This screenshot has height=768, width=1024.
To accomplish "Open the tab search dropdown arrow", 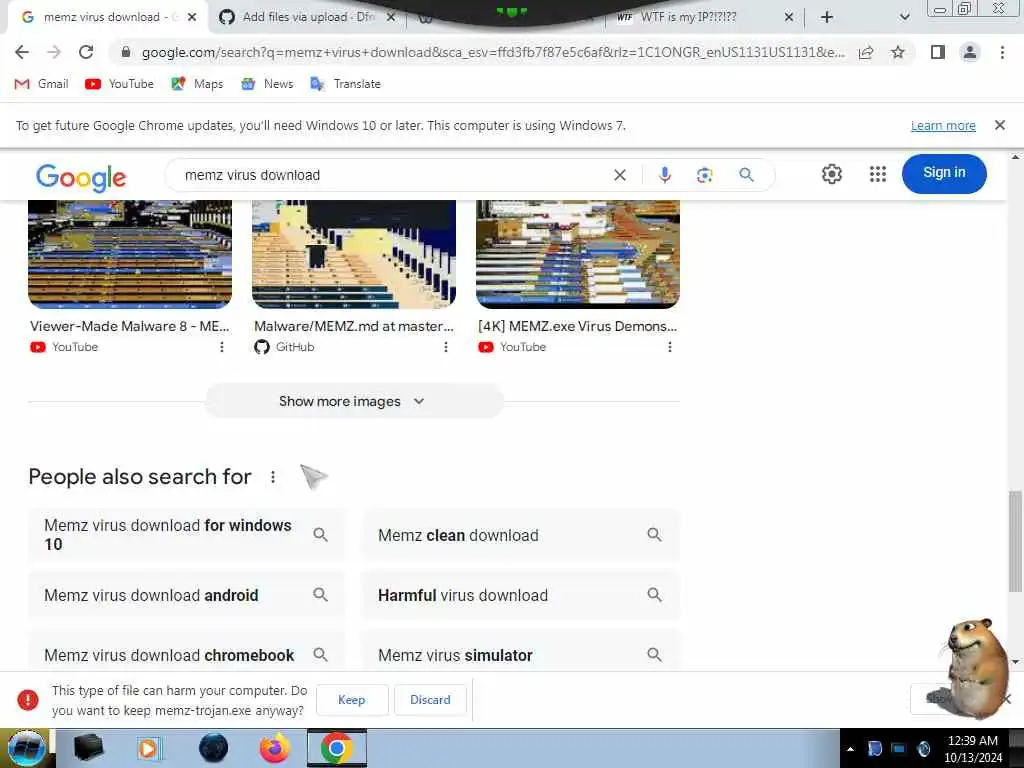I will pos(904,17).
